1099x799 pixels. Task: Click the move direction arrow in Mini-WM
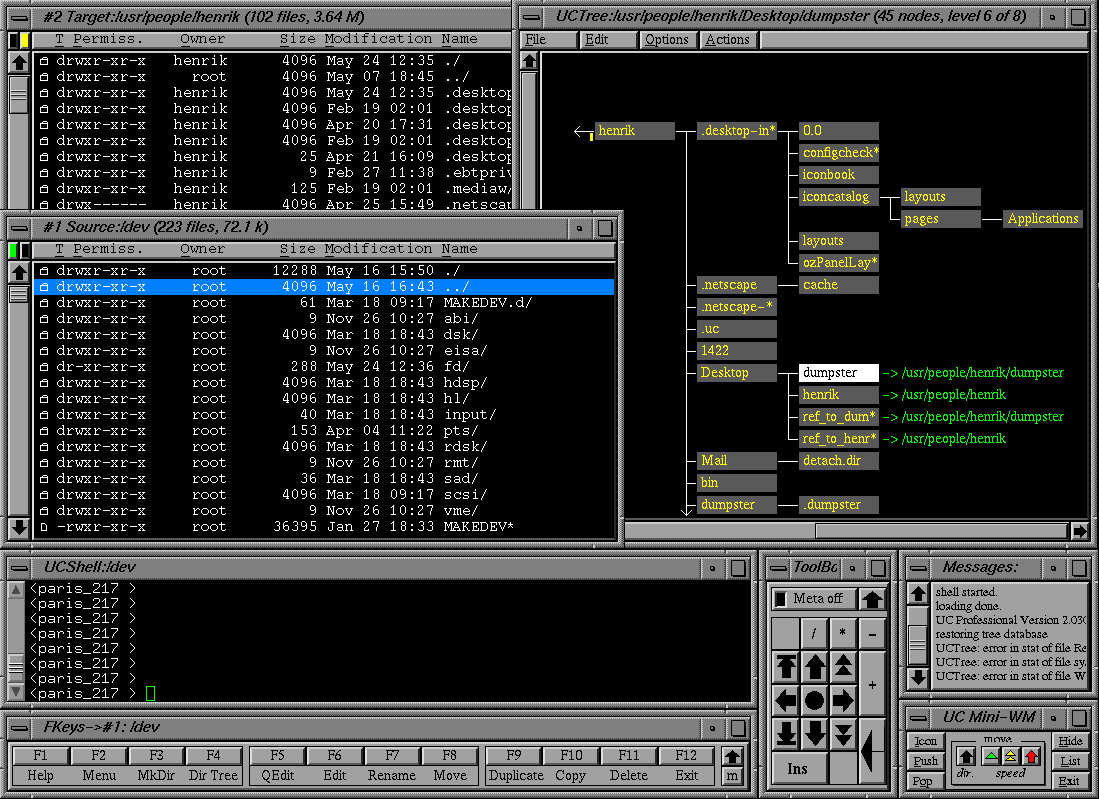click(966, 756)
